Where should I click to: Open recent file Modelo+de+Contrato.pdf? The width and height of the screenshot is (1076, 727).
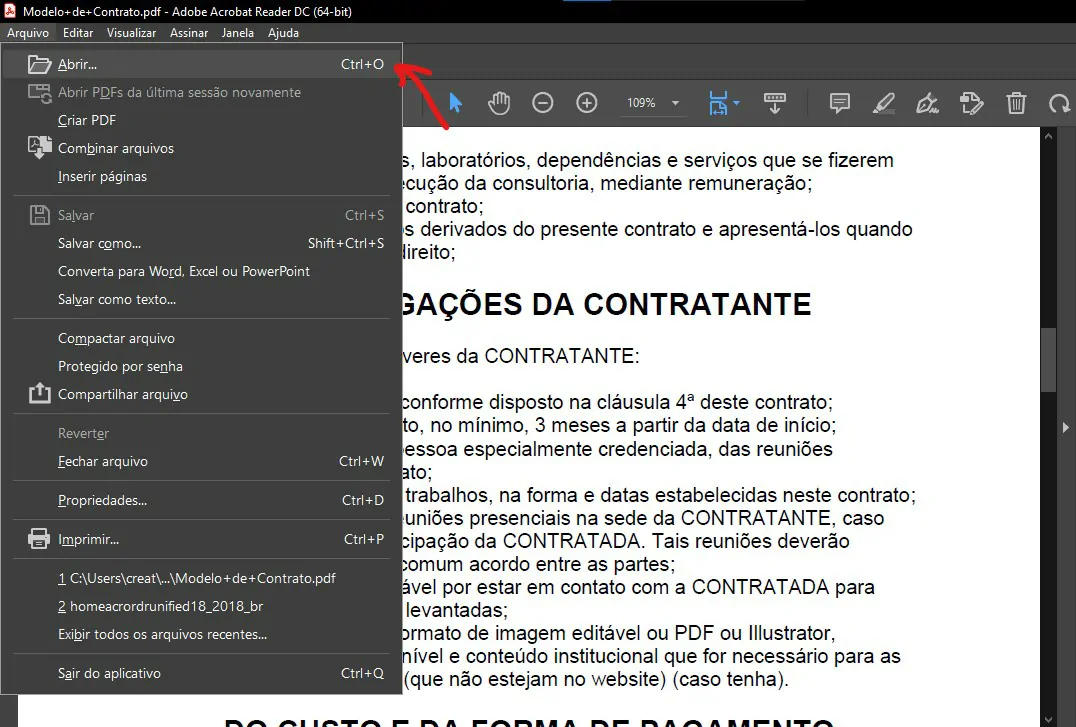coord(202,579)
